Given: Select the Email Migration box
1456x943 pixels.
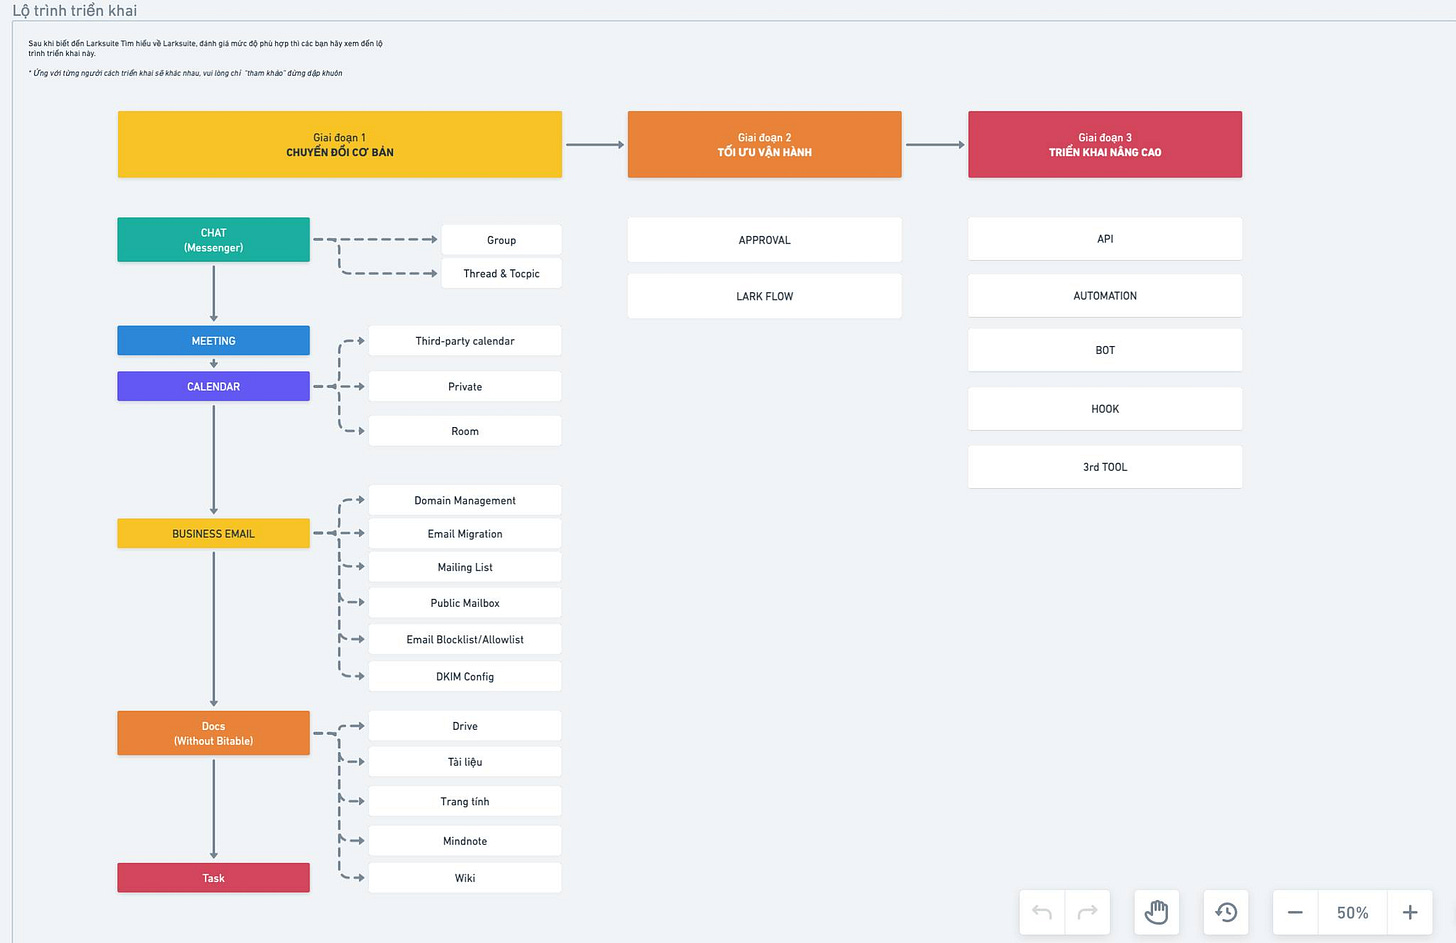Looking at the screenshot, I should coord(465,534).
